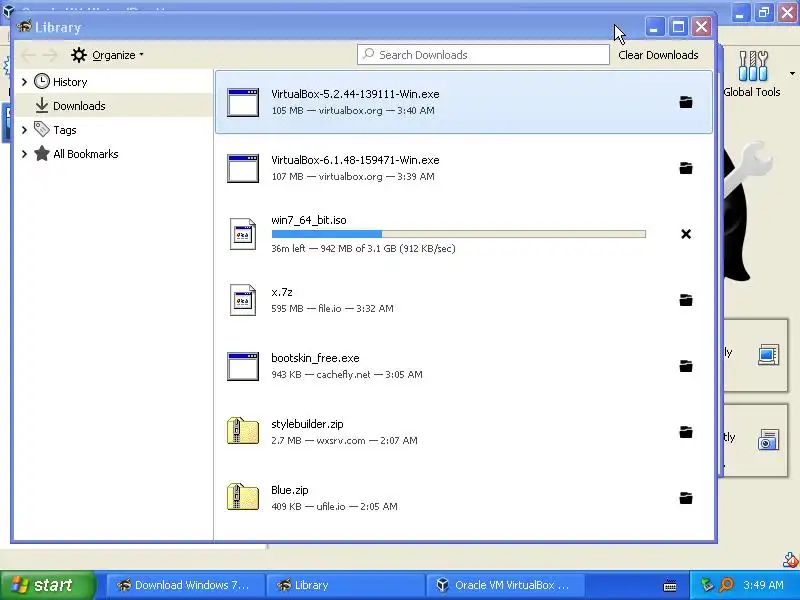The width and height of the screenshot is (800, 600).
Task: Click the x.7z file icon
Action: (243, 300)
